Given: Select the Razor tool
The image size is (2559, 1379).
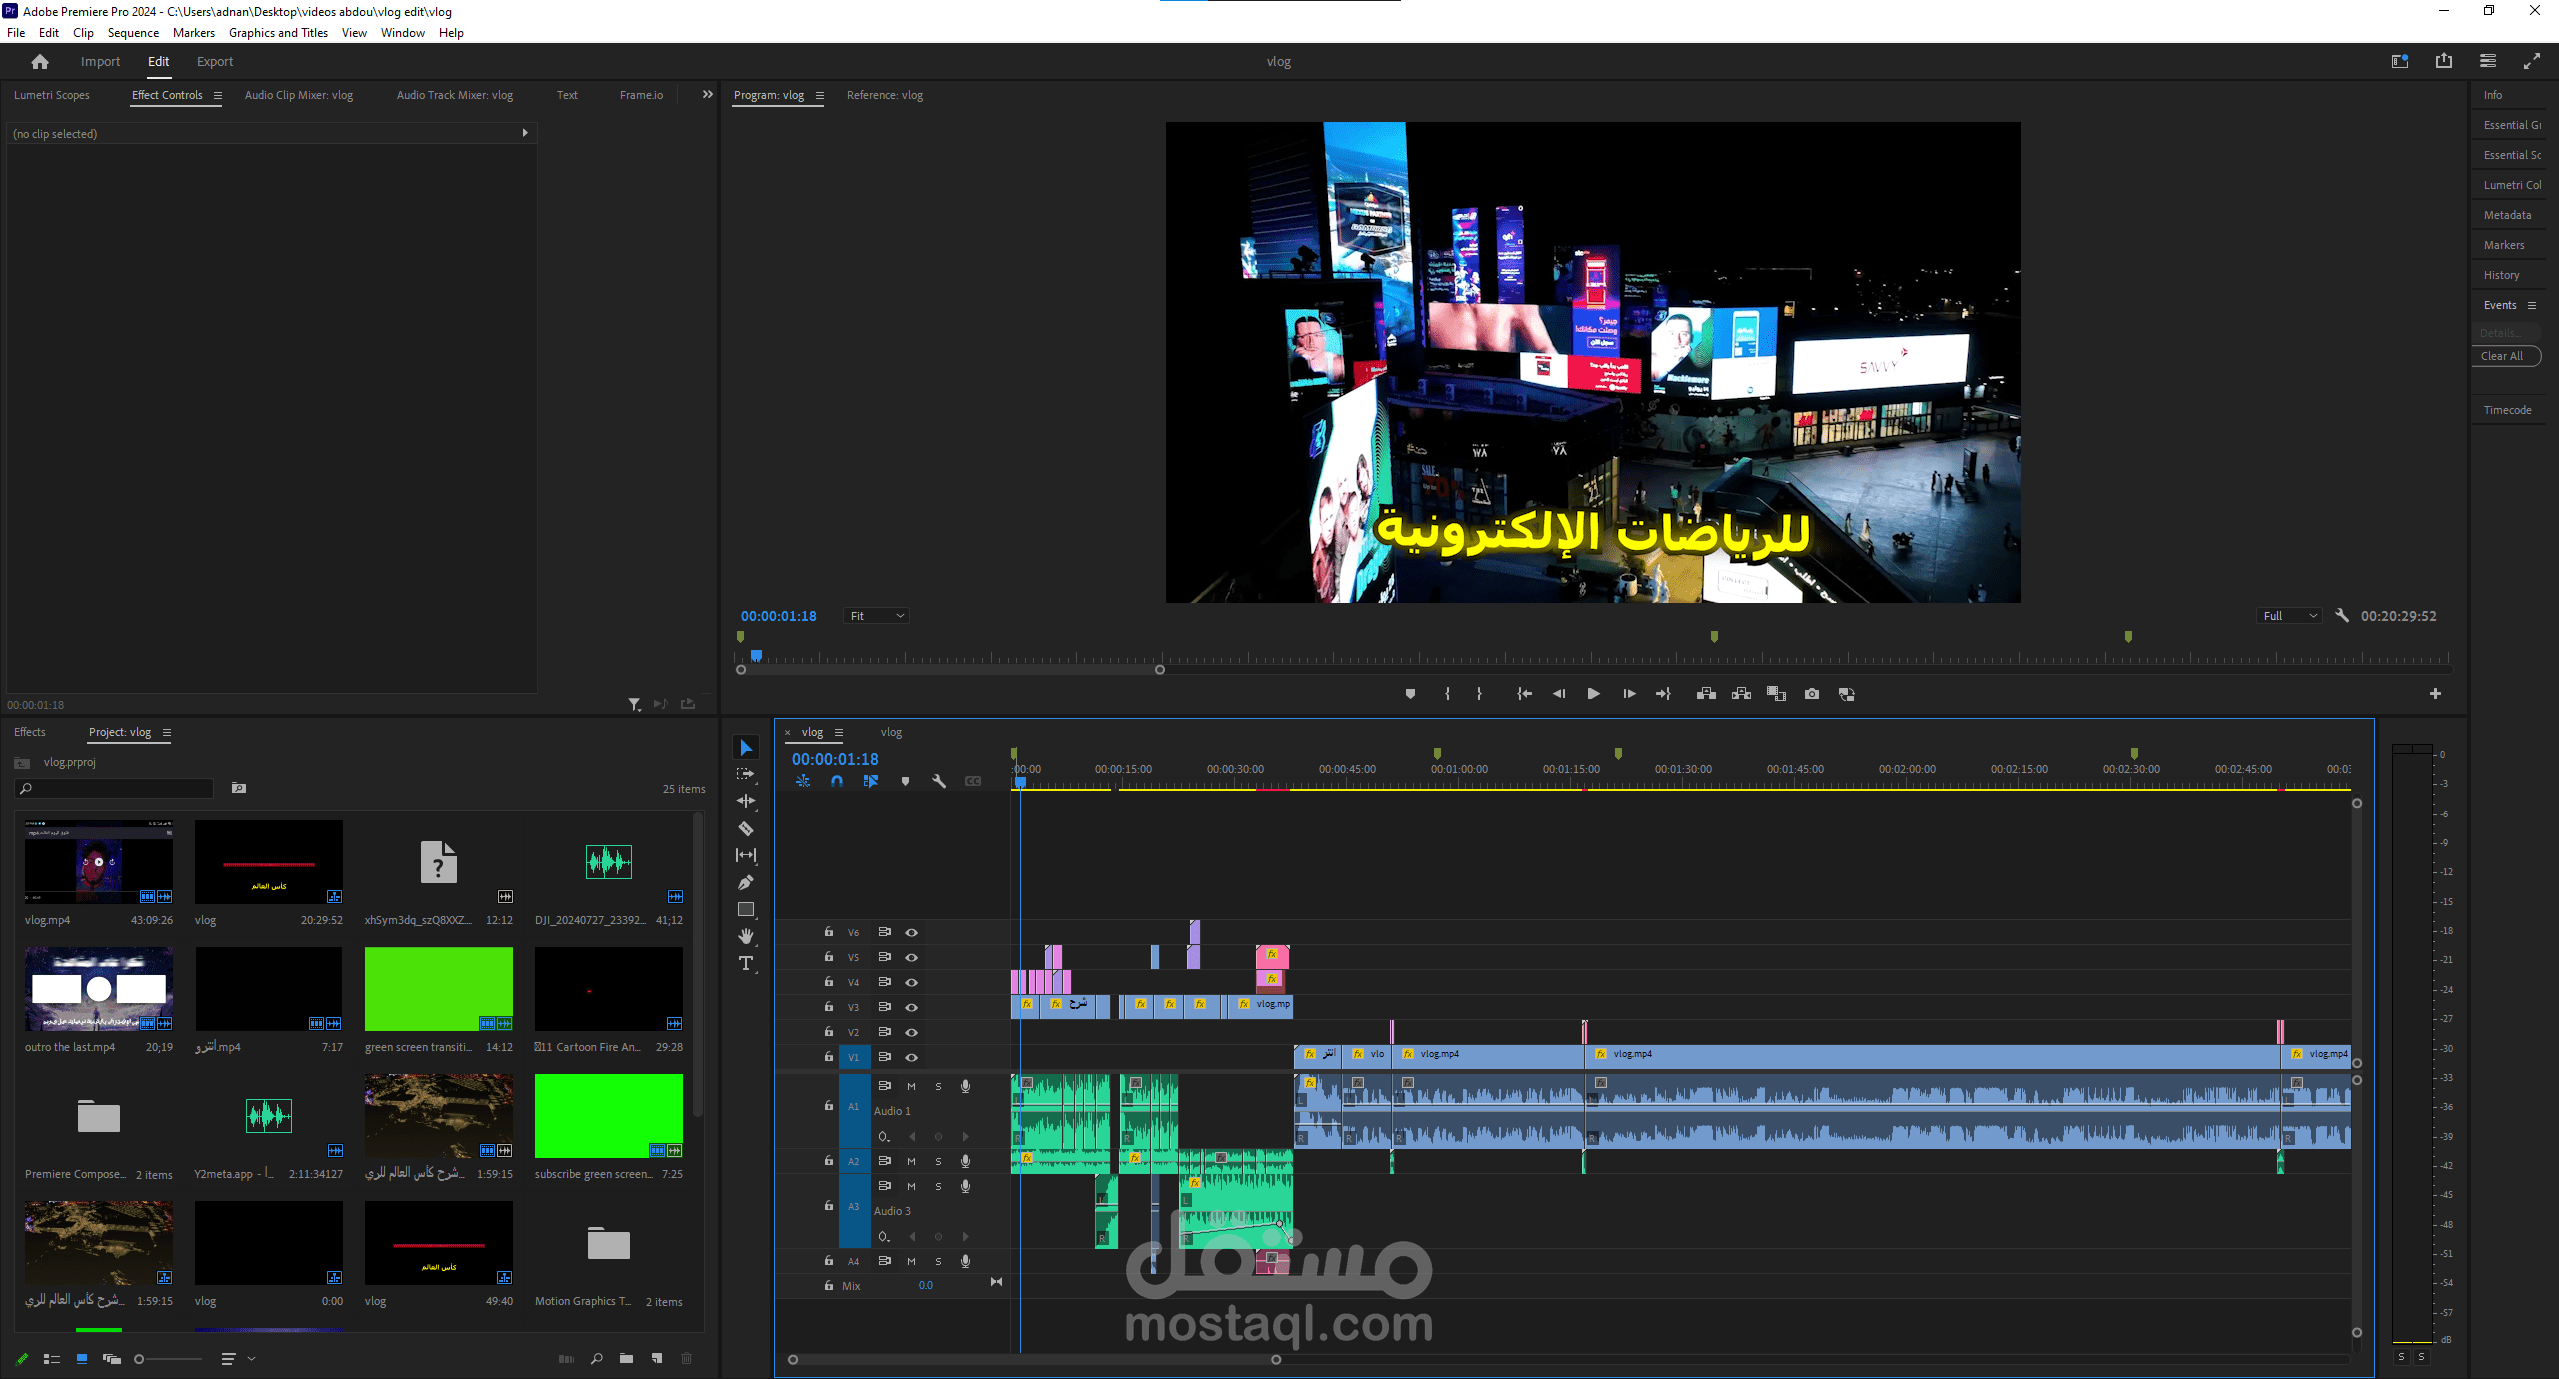Looking at the screenshot, I should pyautogui.click(x=746, y=828).
